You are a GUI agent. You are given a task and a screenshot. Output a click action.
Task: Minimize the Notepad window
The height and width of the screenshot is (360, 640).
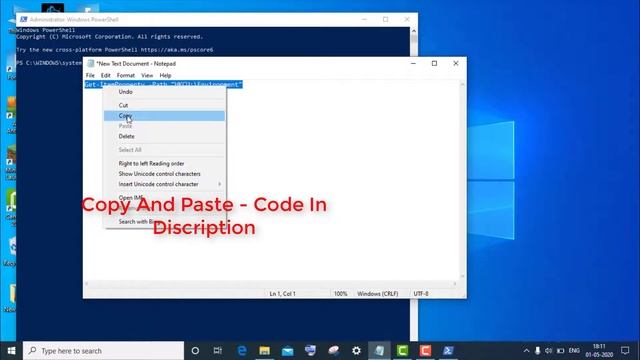[x=413, y=63]
